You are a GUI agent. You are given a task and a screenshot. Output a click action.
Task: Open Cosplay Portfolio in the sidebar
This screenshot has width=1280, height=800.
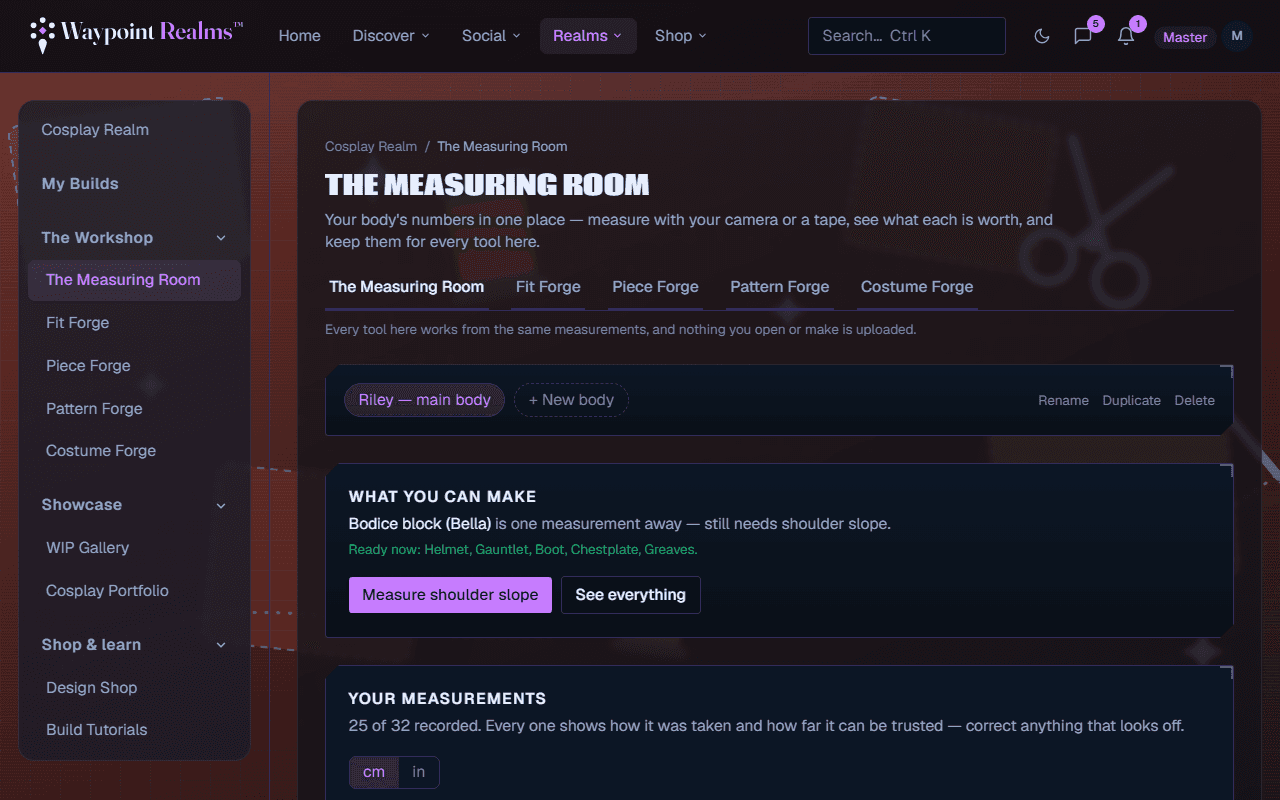pos(135,591)
